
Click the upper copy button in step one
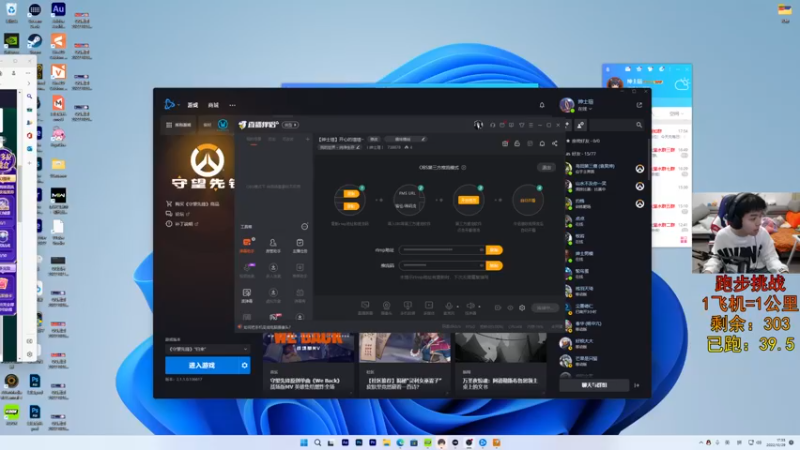pyautogui.click(x=351, y=194)
